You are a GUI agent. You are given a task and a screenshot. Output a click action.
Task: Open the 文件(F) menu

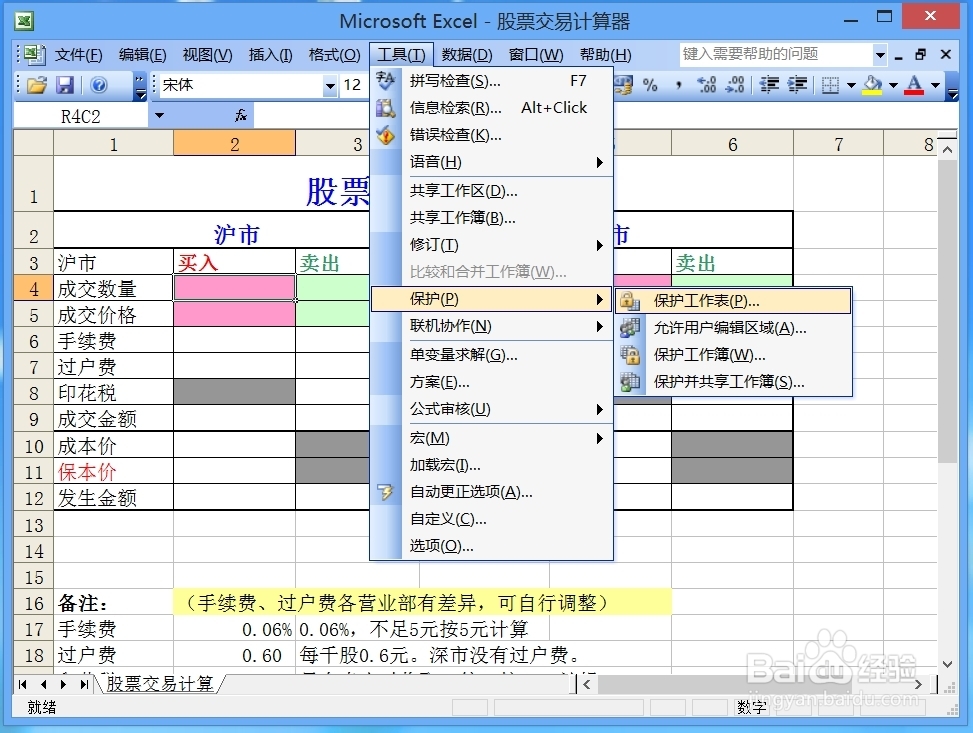point(79,55)
